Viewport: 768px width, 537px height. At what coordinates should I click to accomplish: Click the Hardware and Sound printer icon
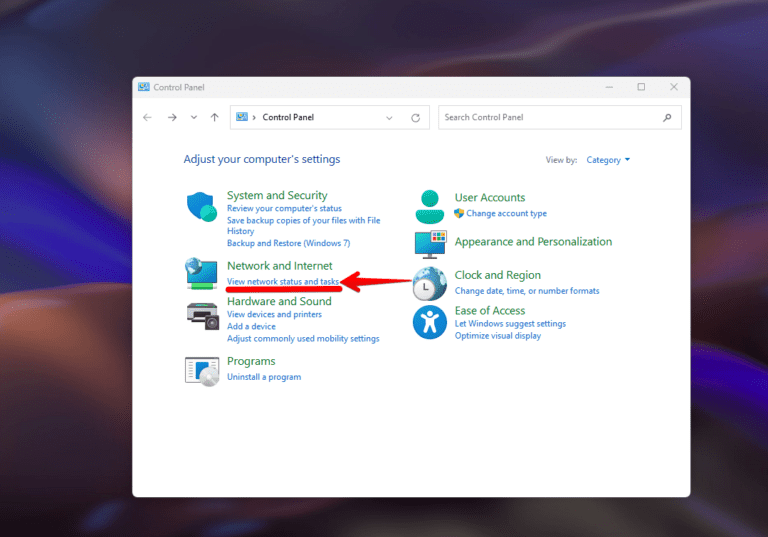pos(201,315)
